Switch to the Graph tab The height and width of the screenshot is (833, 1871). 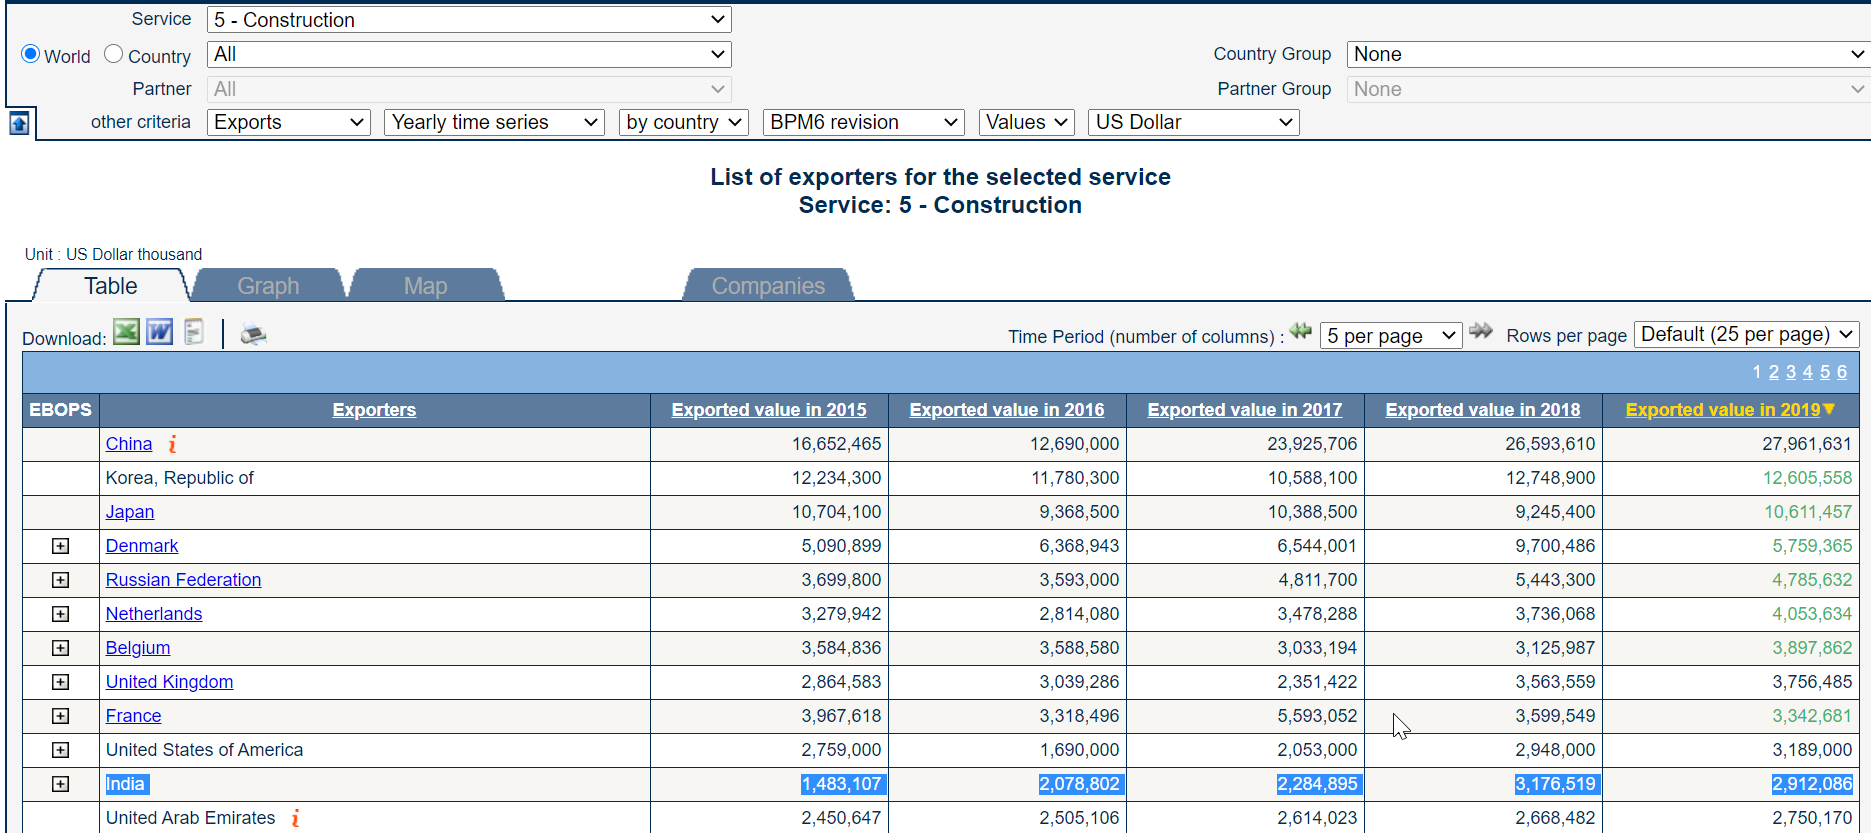[x=268, y=286]
